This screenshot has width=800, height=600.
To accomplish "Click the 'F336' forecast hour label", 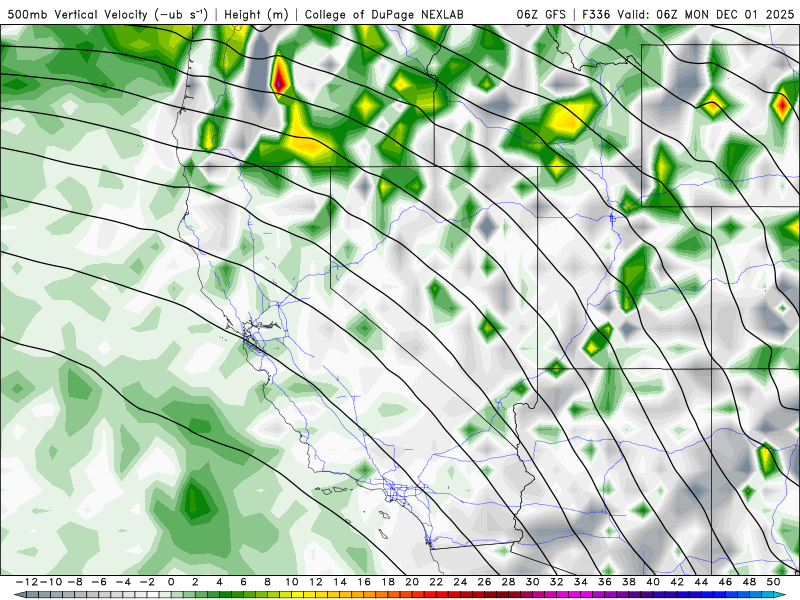I will [x=596, y=14].
